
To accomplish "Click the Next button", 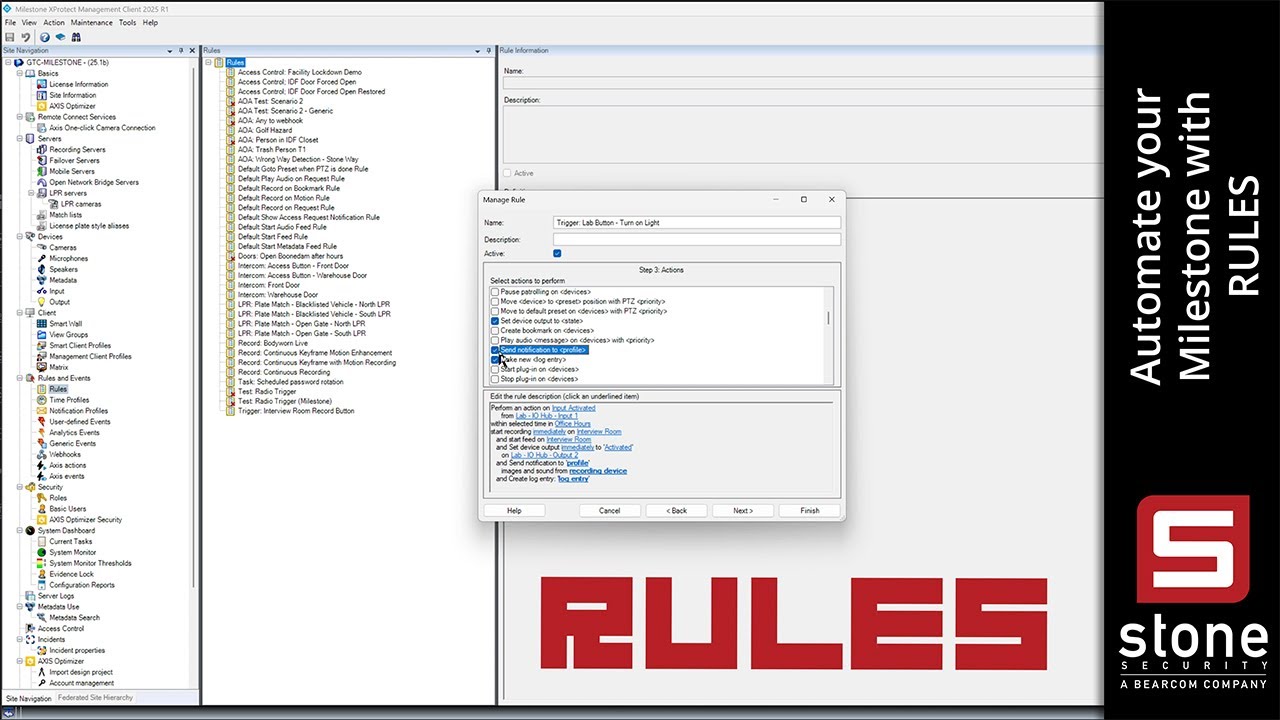I will [743, 510].
